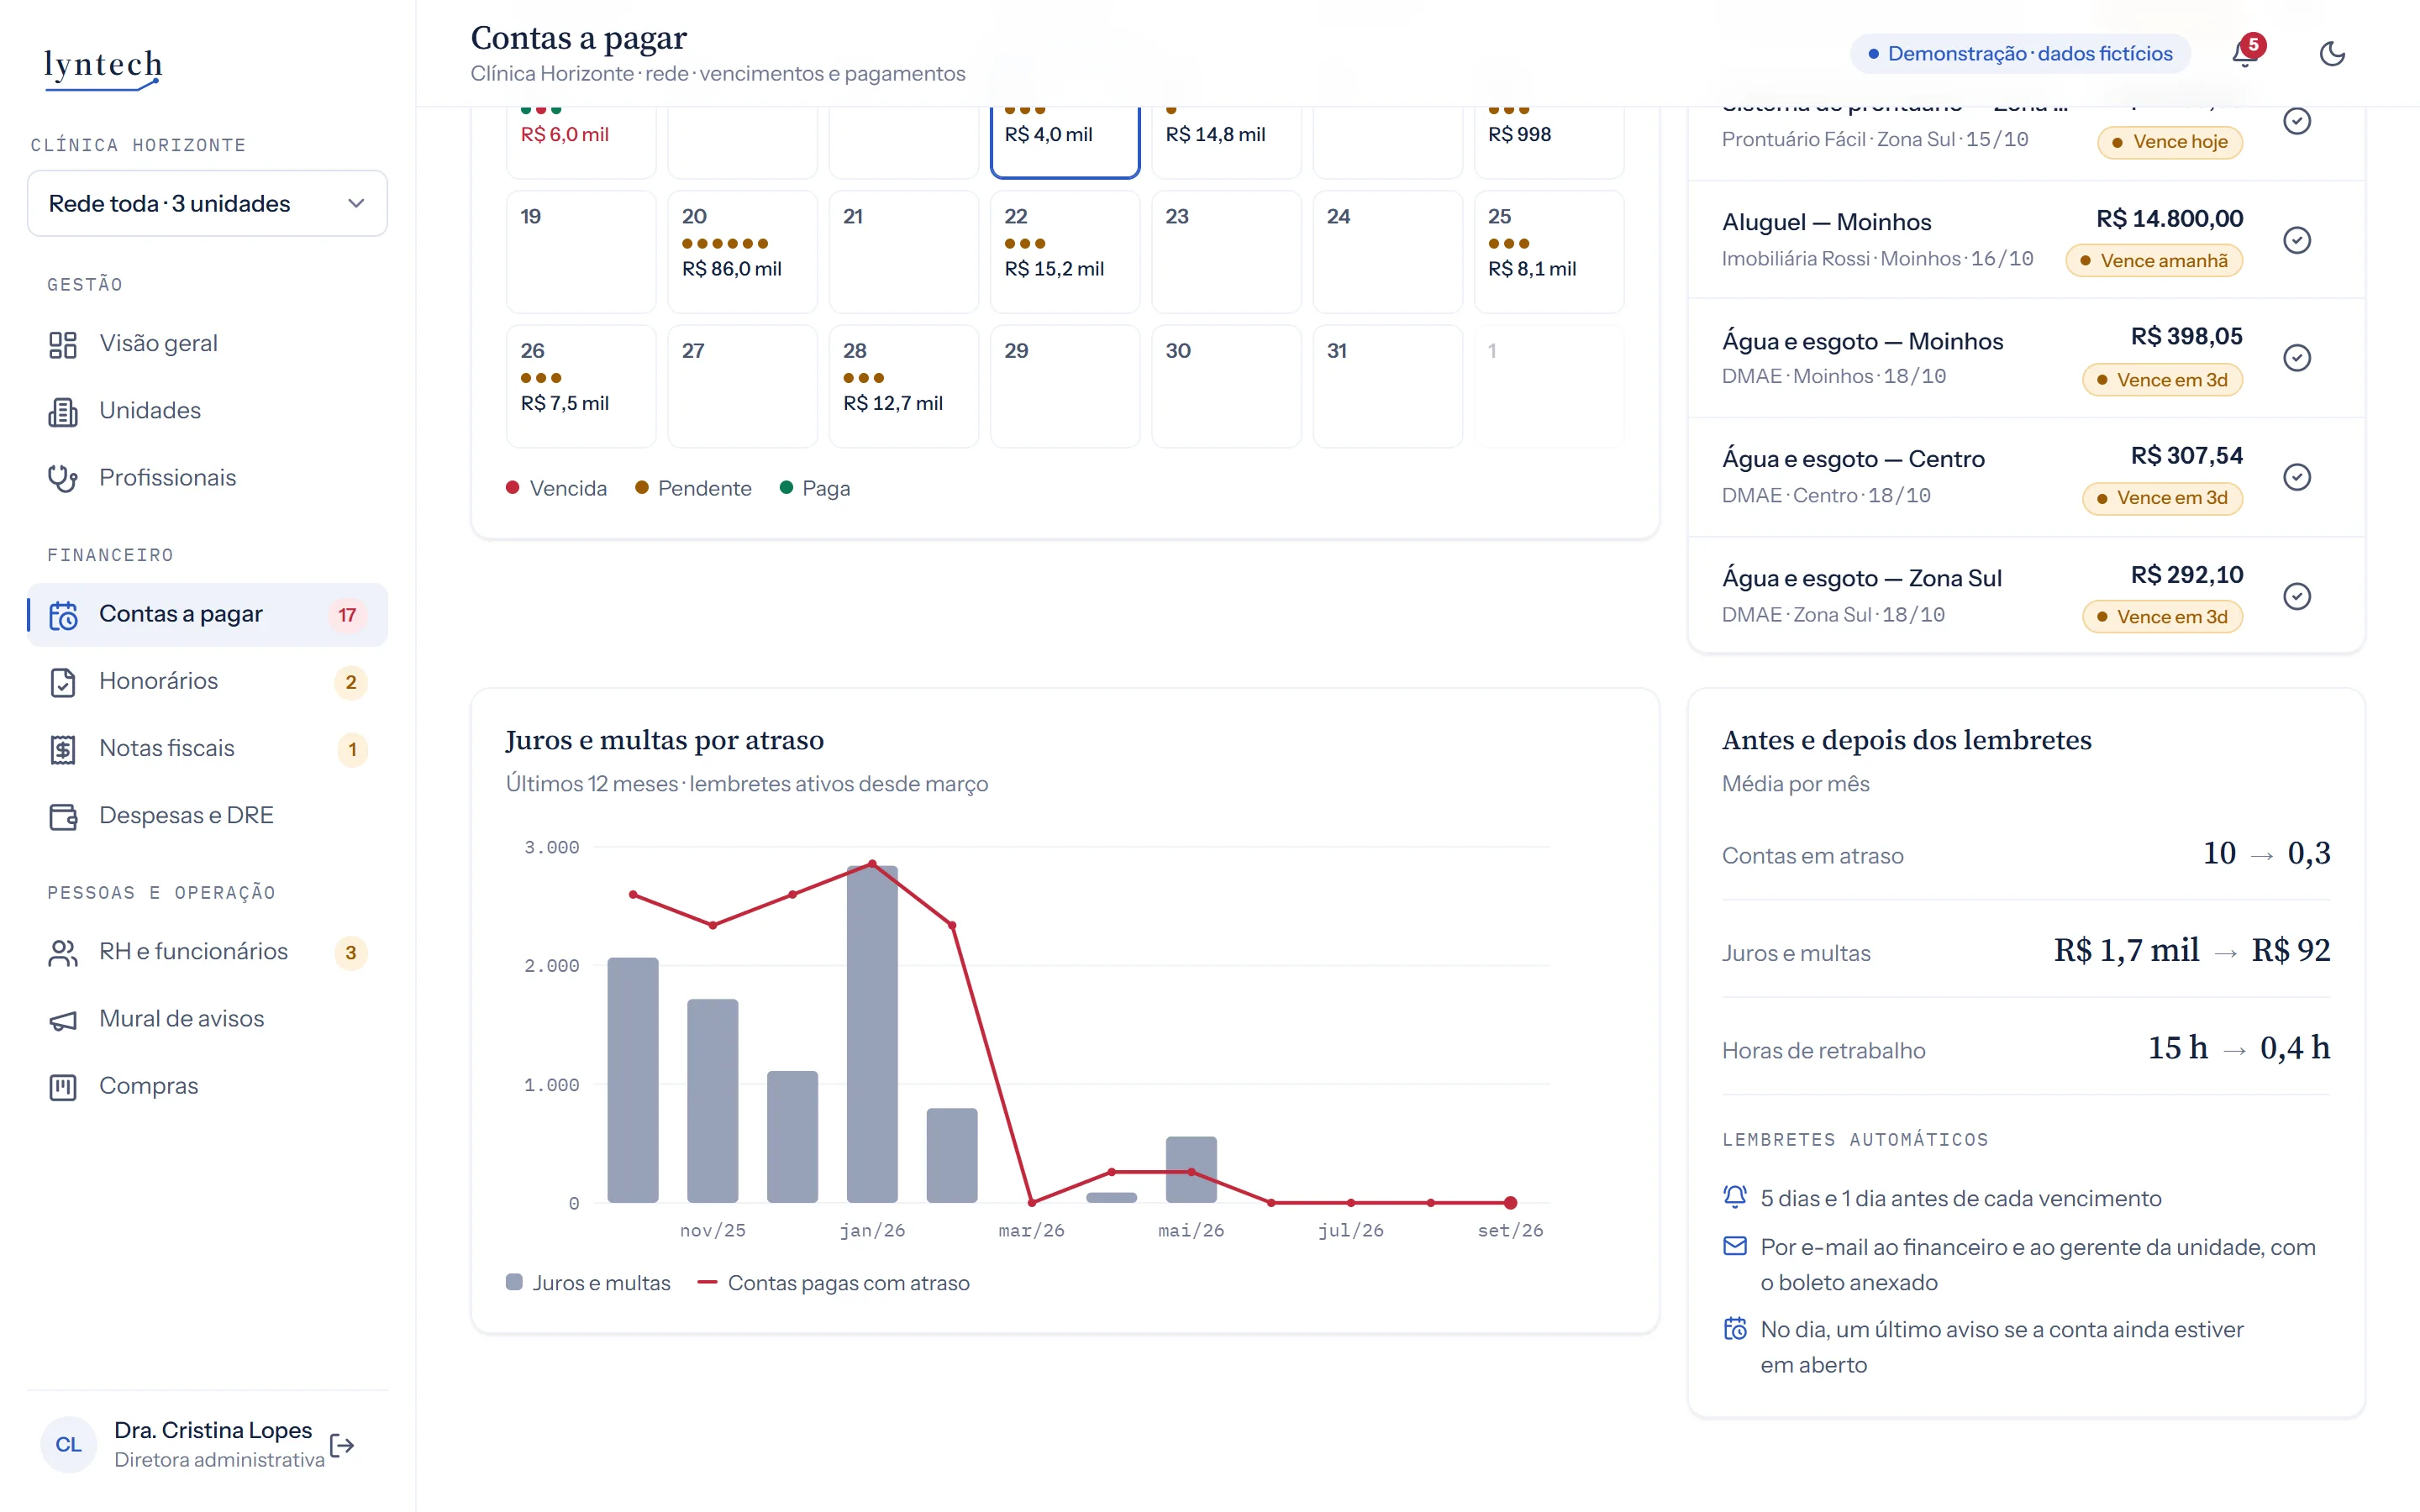Select calendar day 28 with R$ 12,7 mil
Viewport: 2420px width, 1512px height.
click(903, 386)
